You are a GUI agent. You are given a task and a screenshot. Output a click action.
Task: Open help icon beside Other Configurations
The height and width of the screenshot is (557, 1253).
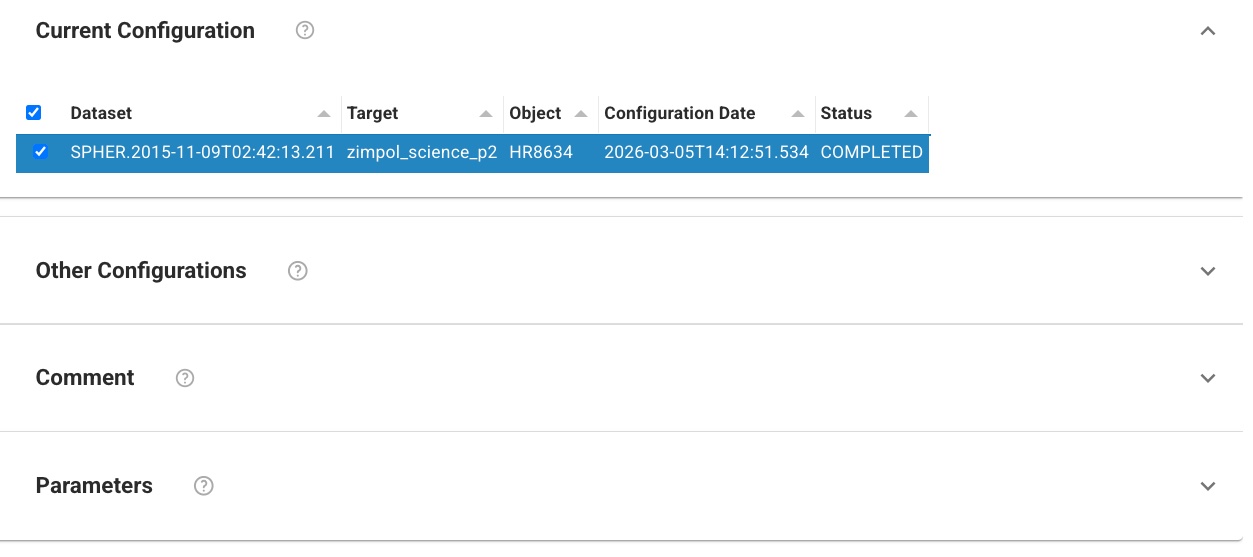pos(297,271)
